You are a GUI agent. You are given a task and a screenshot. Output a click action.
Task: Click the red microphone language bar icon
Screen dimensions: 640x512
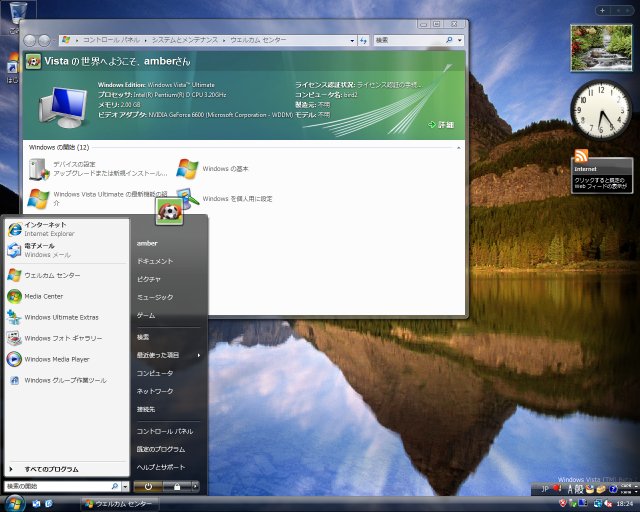pyautogui.click(x=557, y=488)
